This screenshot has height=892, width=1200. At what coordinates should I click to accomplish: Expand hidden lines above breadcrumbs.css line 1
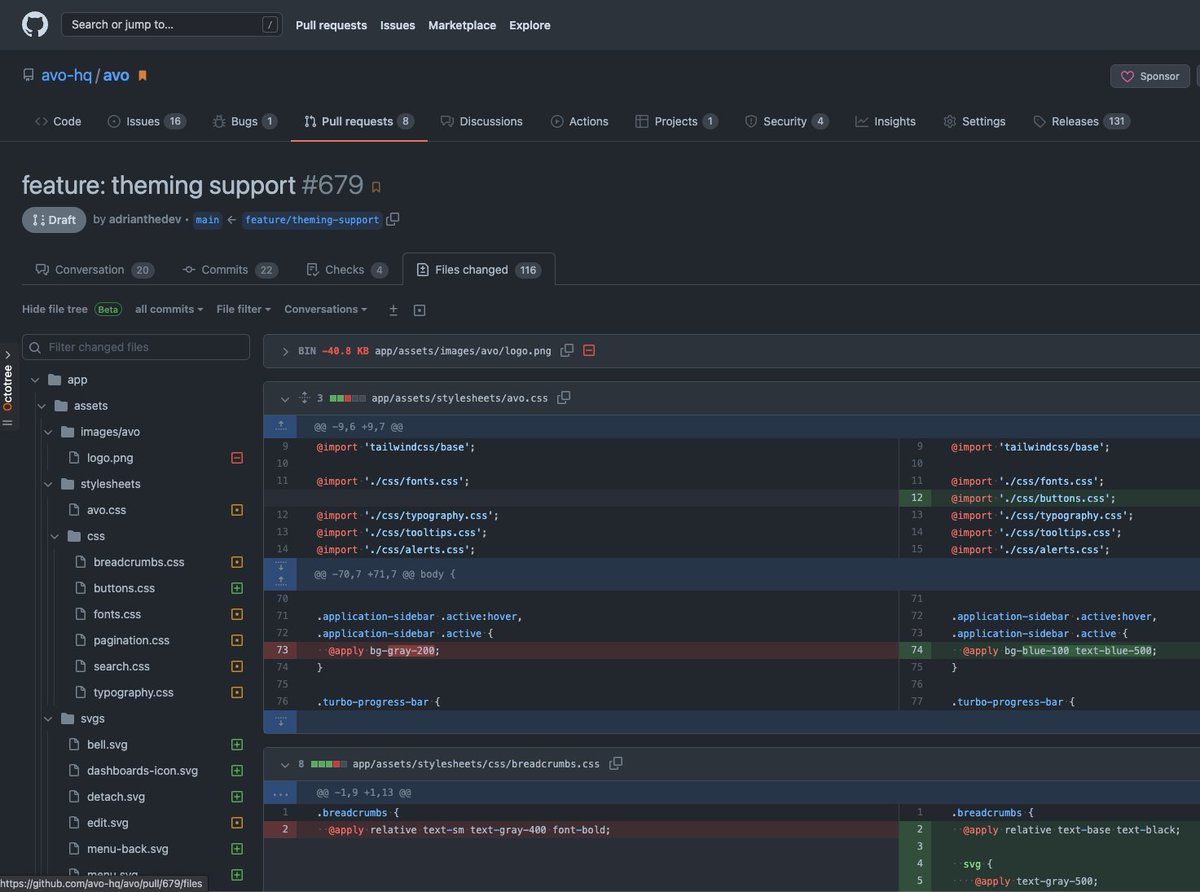click(280, 793)
